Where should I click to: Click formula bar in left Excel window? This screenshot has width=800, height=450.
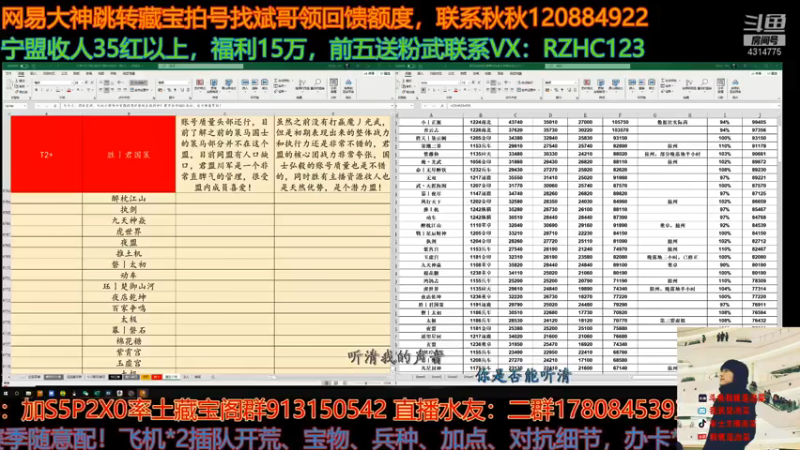pyautogui.click(x=224, y=106)
